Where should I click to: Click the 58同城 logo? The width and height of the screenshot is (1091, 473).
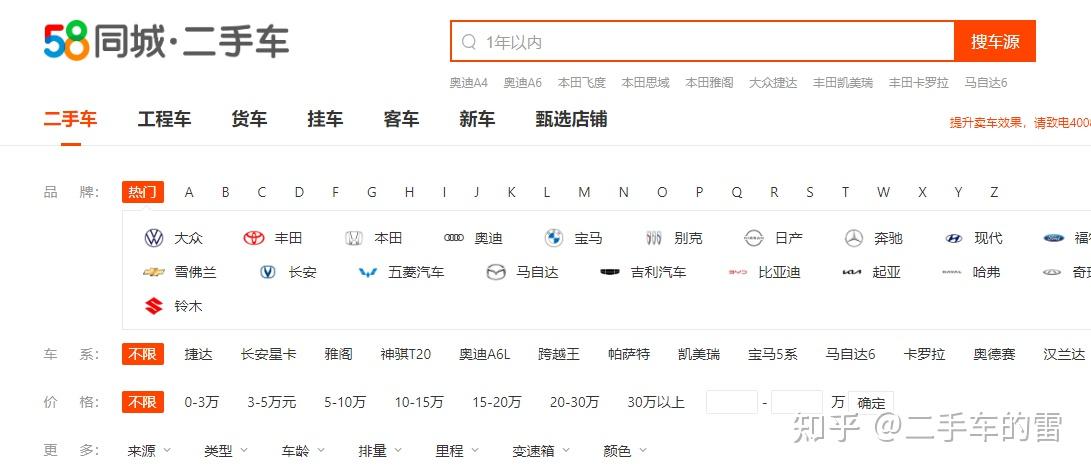tap(166, 40)
